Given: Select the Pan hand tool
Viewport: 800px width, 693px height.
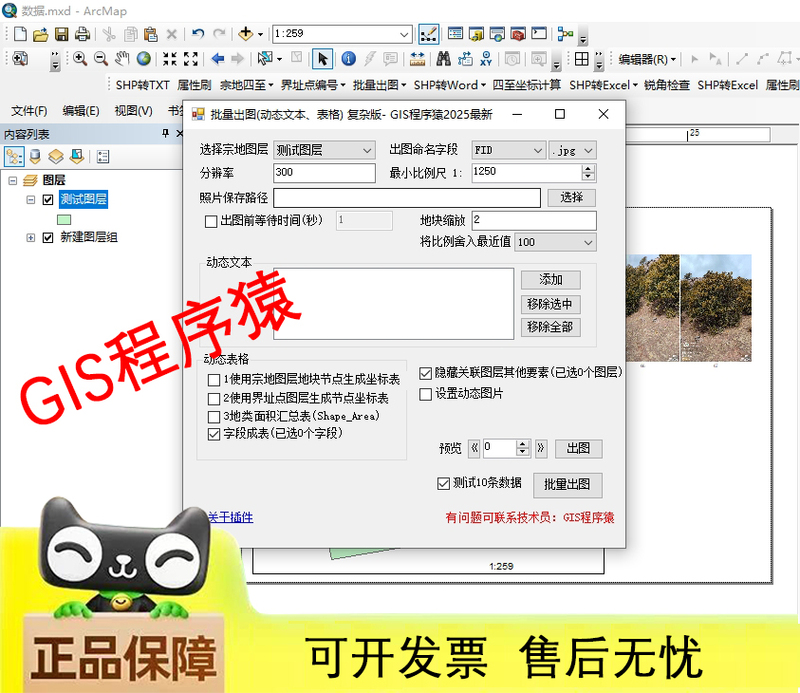Looking at the screenshot, I should (x=121, y=59).
